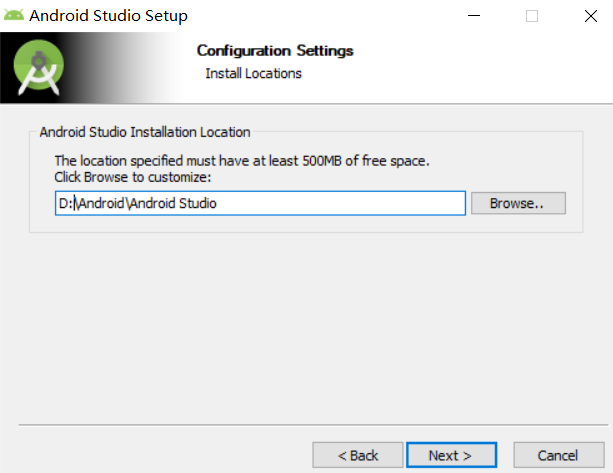Close the Android Studio Setup window
The image size is (613, 473).
[x=591, y=16]
